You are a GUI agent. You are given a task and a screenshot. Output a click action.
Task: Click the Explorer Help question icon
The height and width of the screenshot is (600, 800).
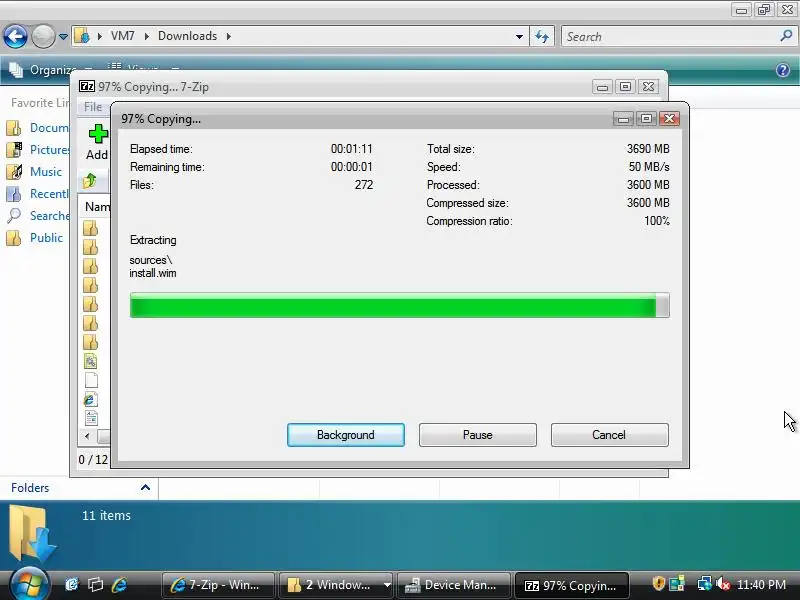point(783,70)
